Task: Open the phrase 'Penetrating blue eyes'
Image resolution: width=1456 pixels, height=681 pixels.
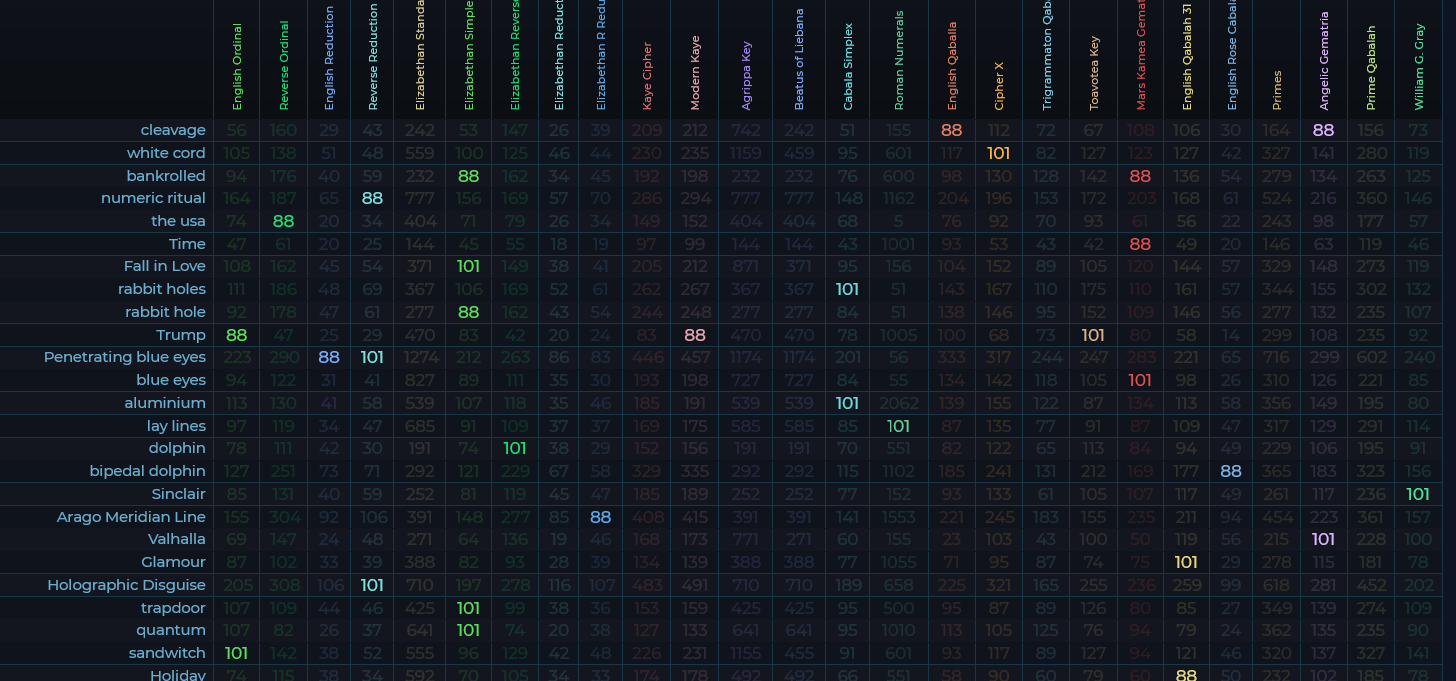Action: [x=125, y=357]
